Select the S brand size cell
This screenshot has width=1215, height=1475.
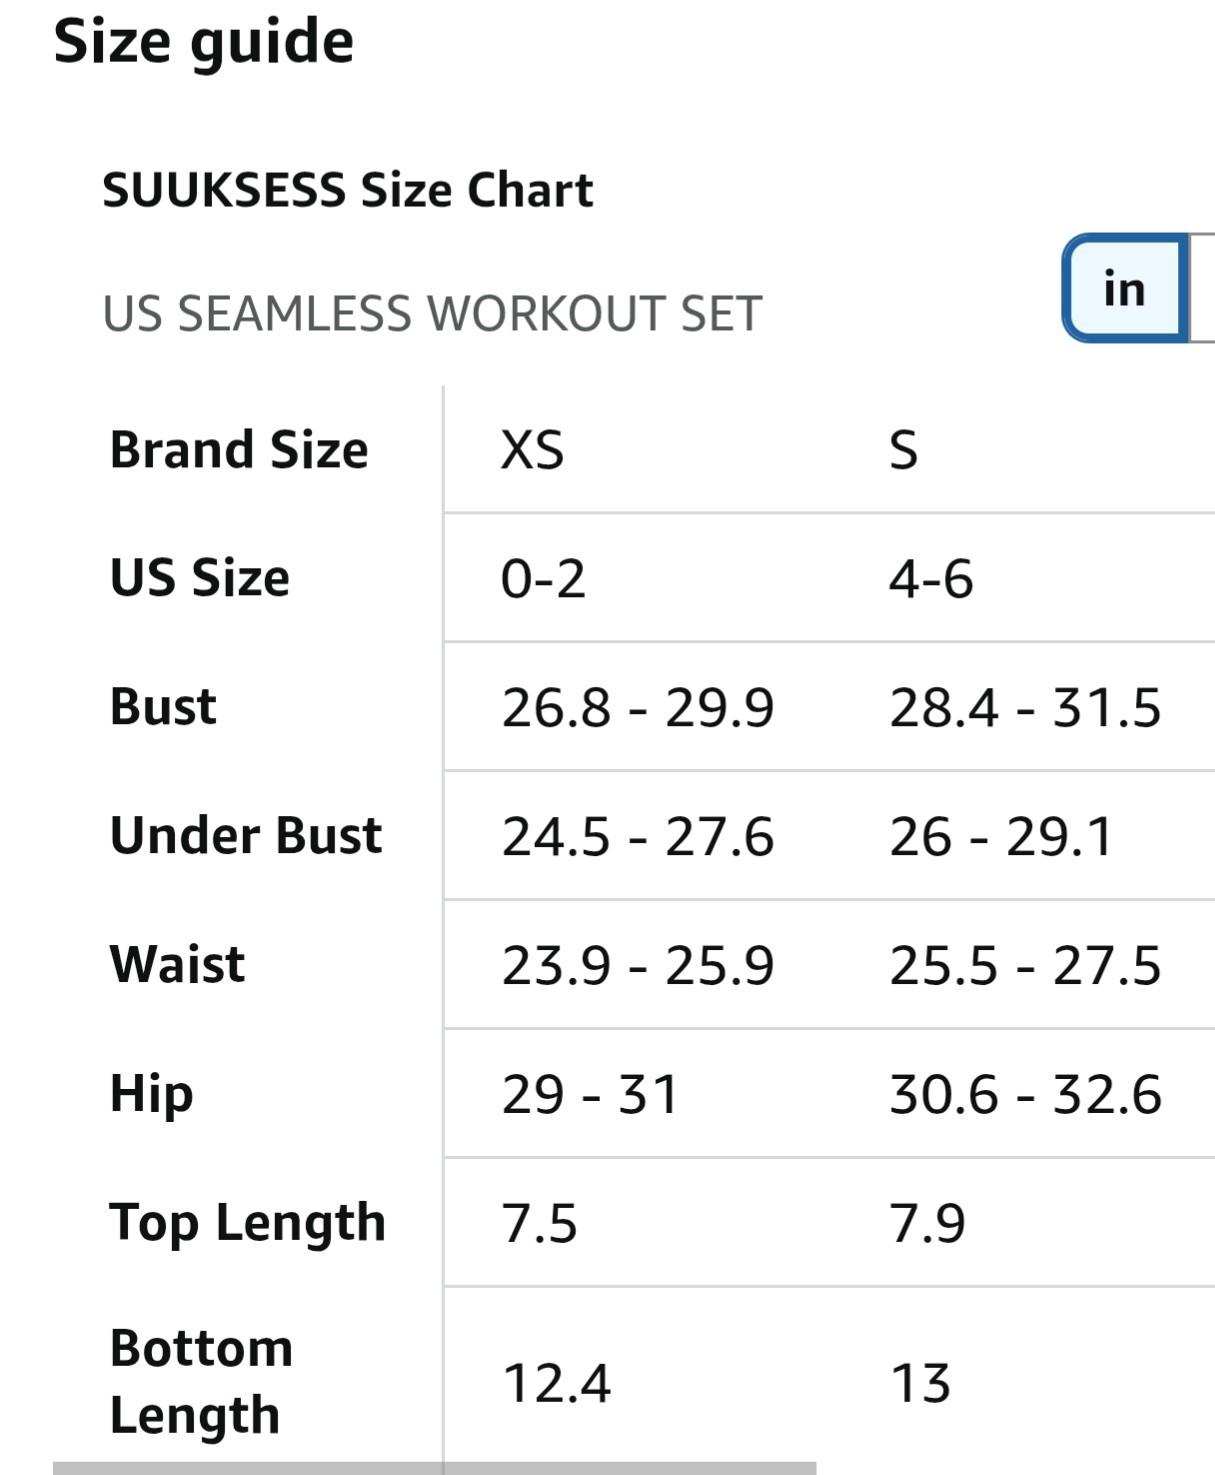[903, 450]
